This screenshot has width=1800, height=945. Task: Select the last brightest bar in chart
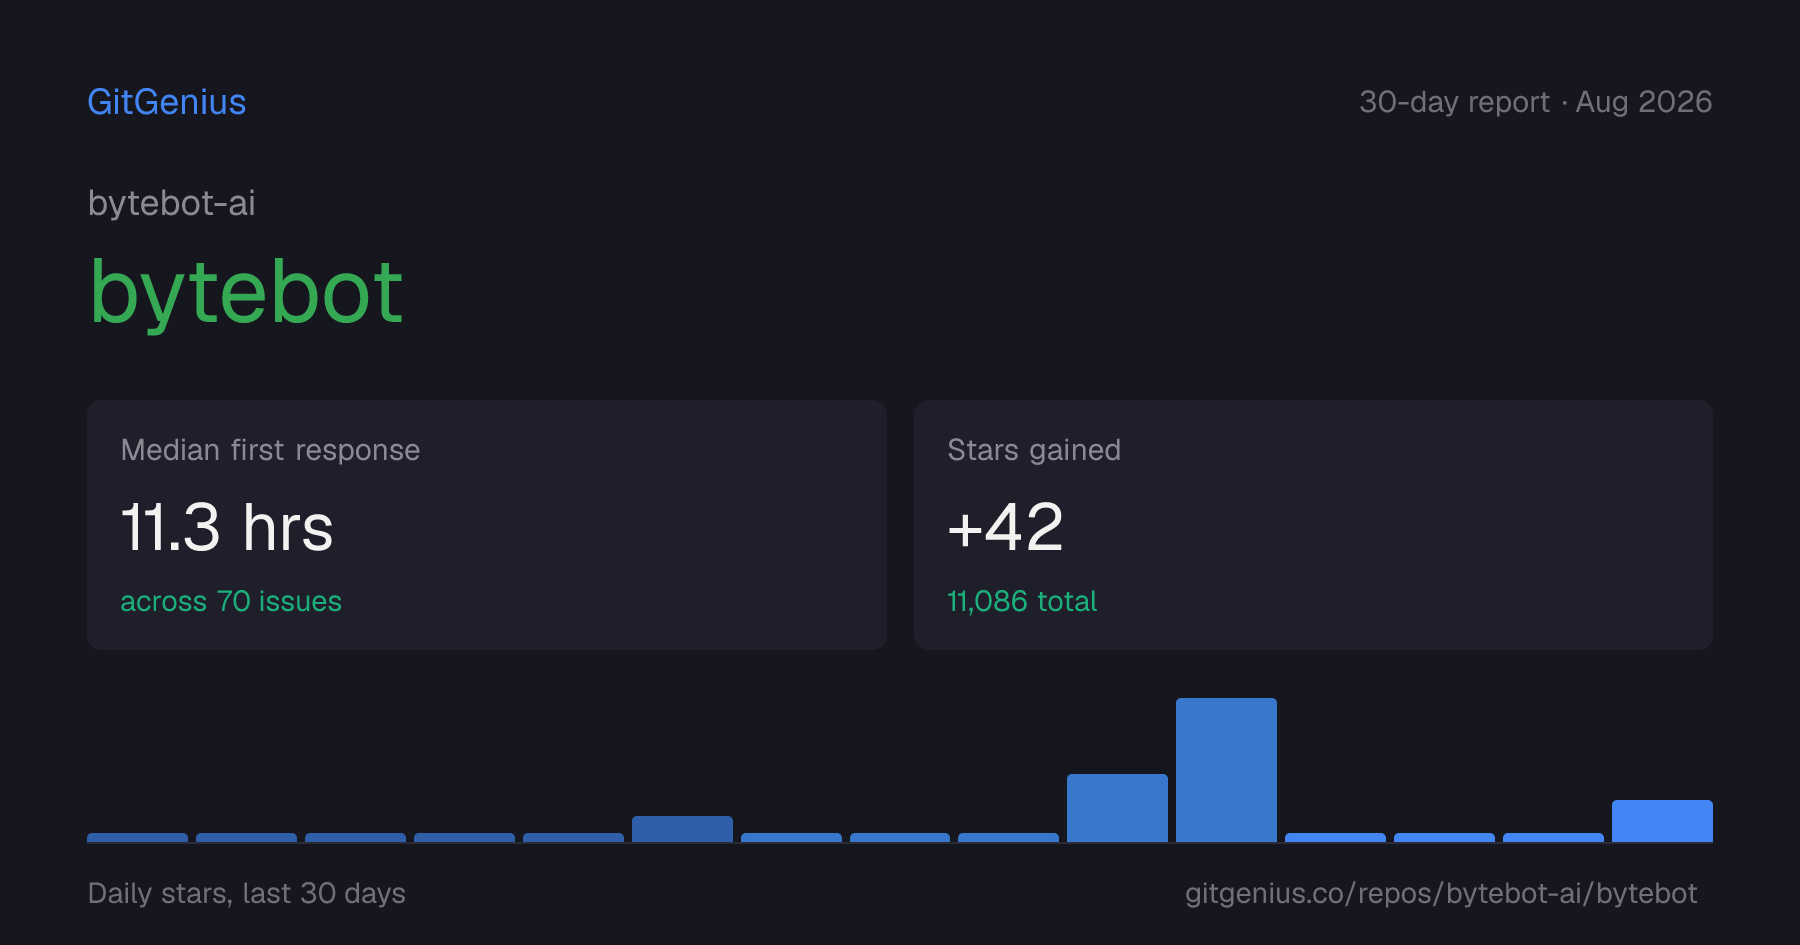tap(1662, 821)
